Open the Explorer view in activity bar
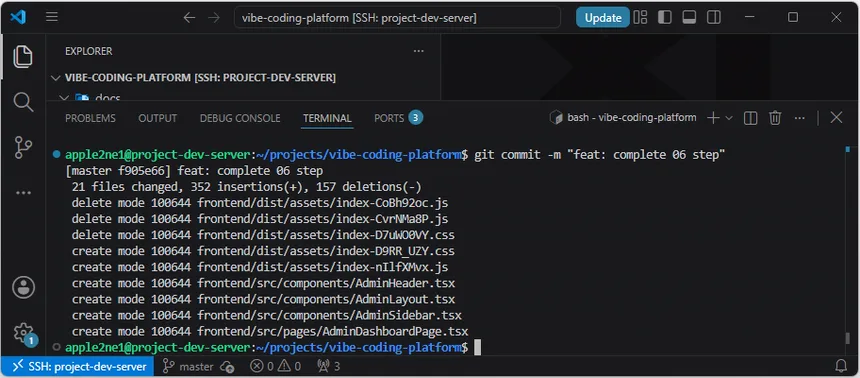This screenshot has height=378, width=860. click(x=22, y=57)
